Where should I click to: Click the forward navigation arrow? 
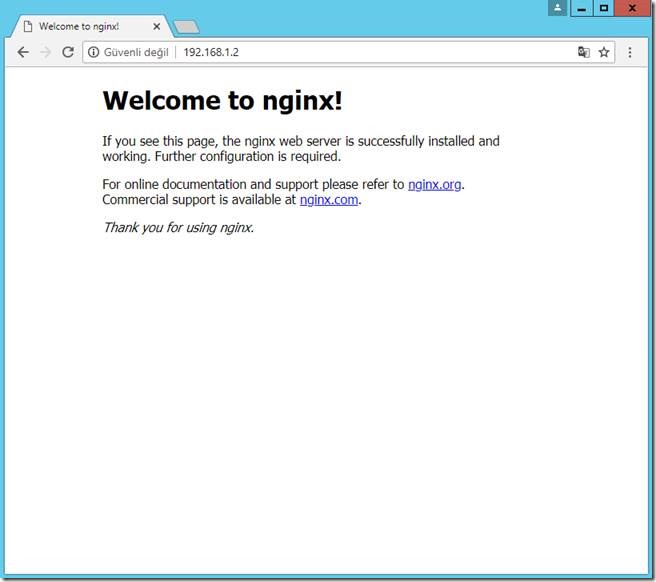click(45, 52)
